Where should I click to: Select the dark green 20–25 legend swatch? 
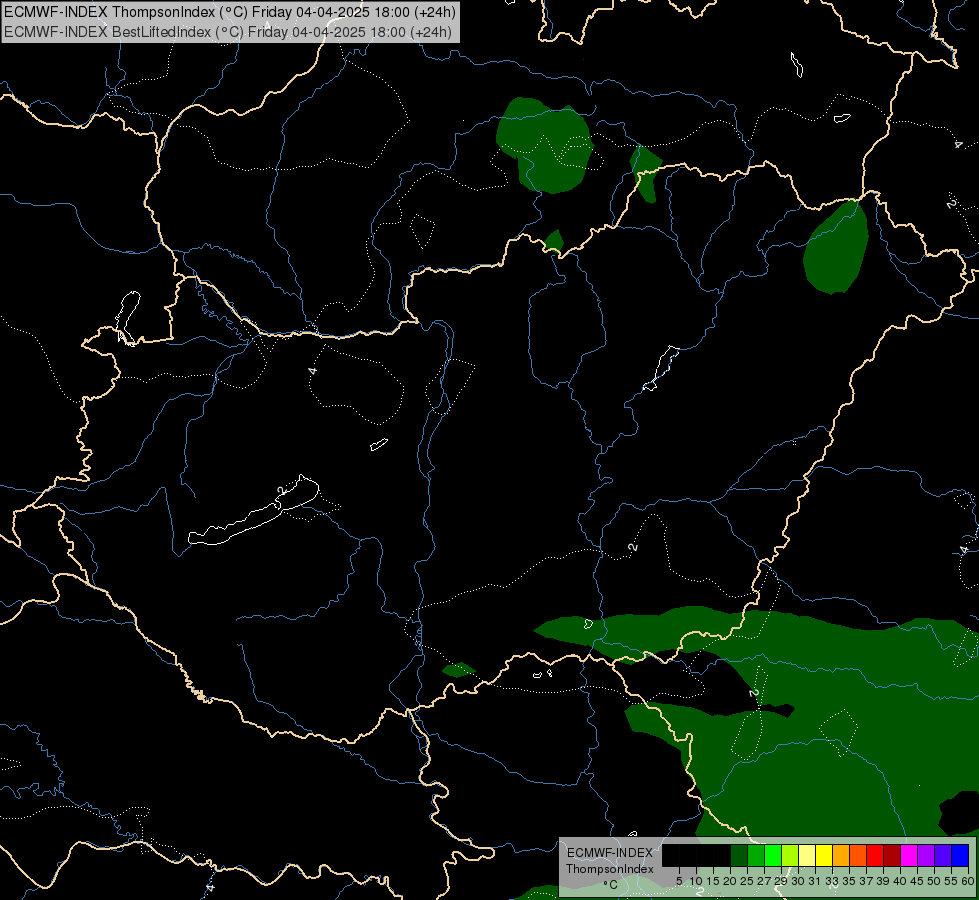739,855
